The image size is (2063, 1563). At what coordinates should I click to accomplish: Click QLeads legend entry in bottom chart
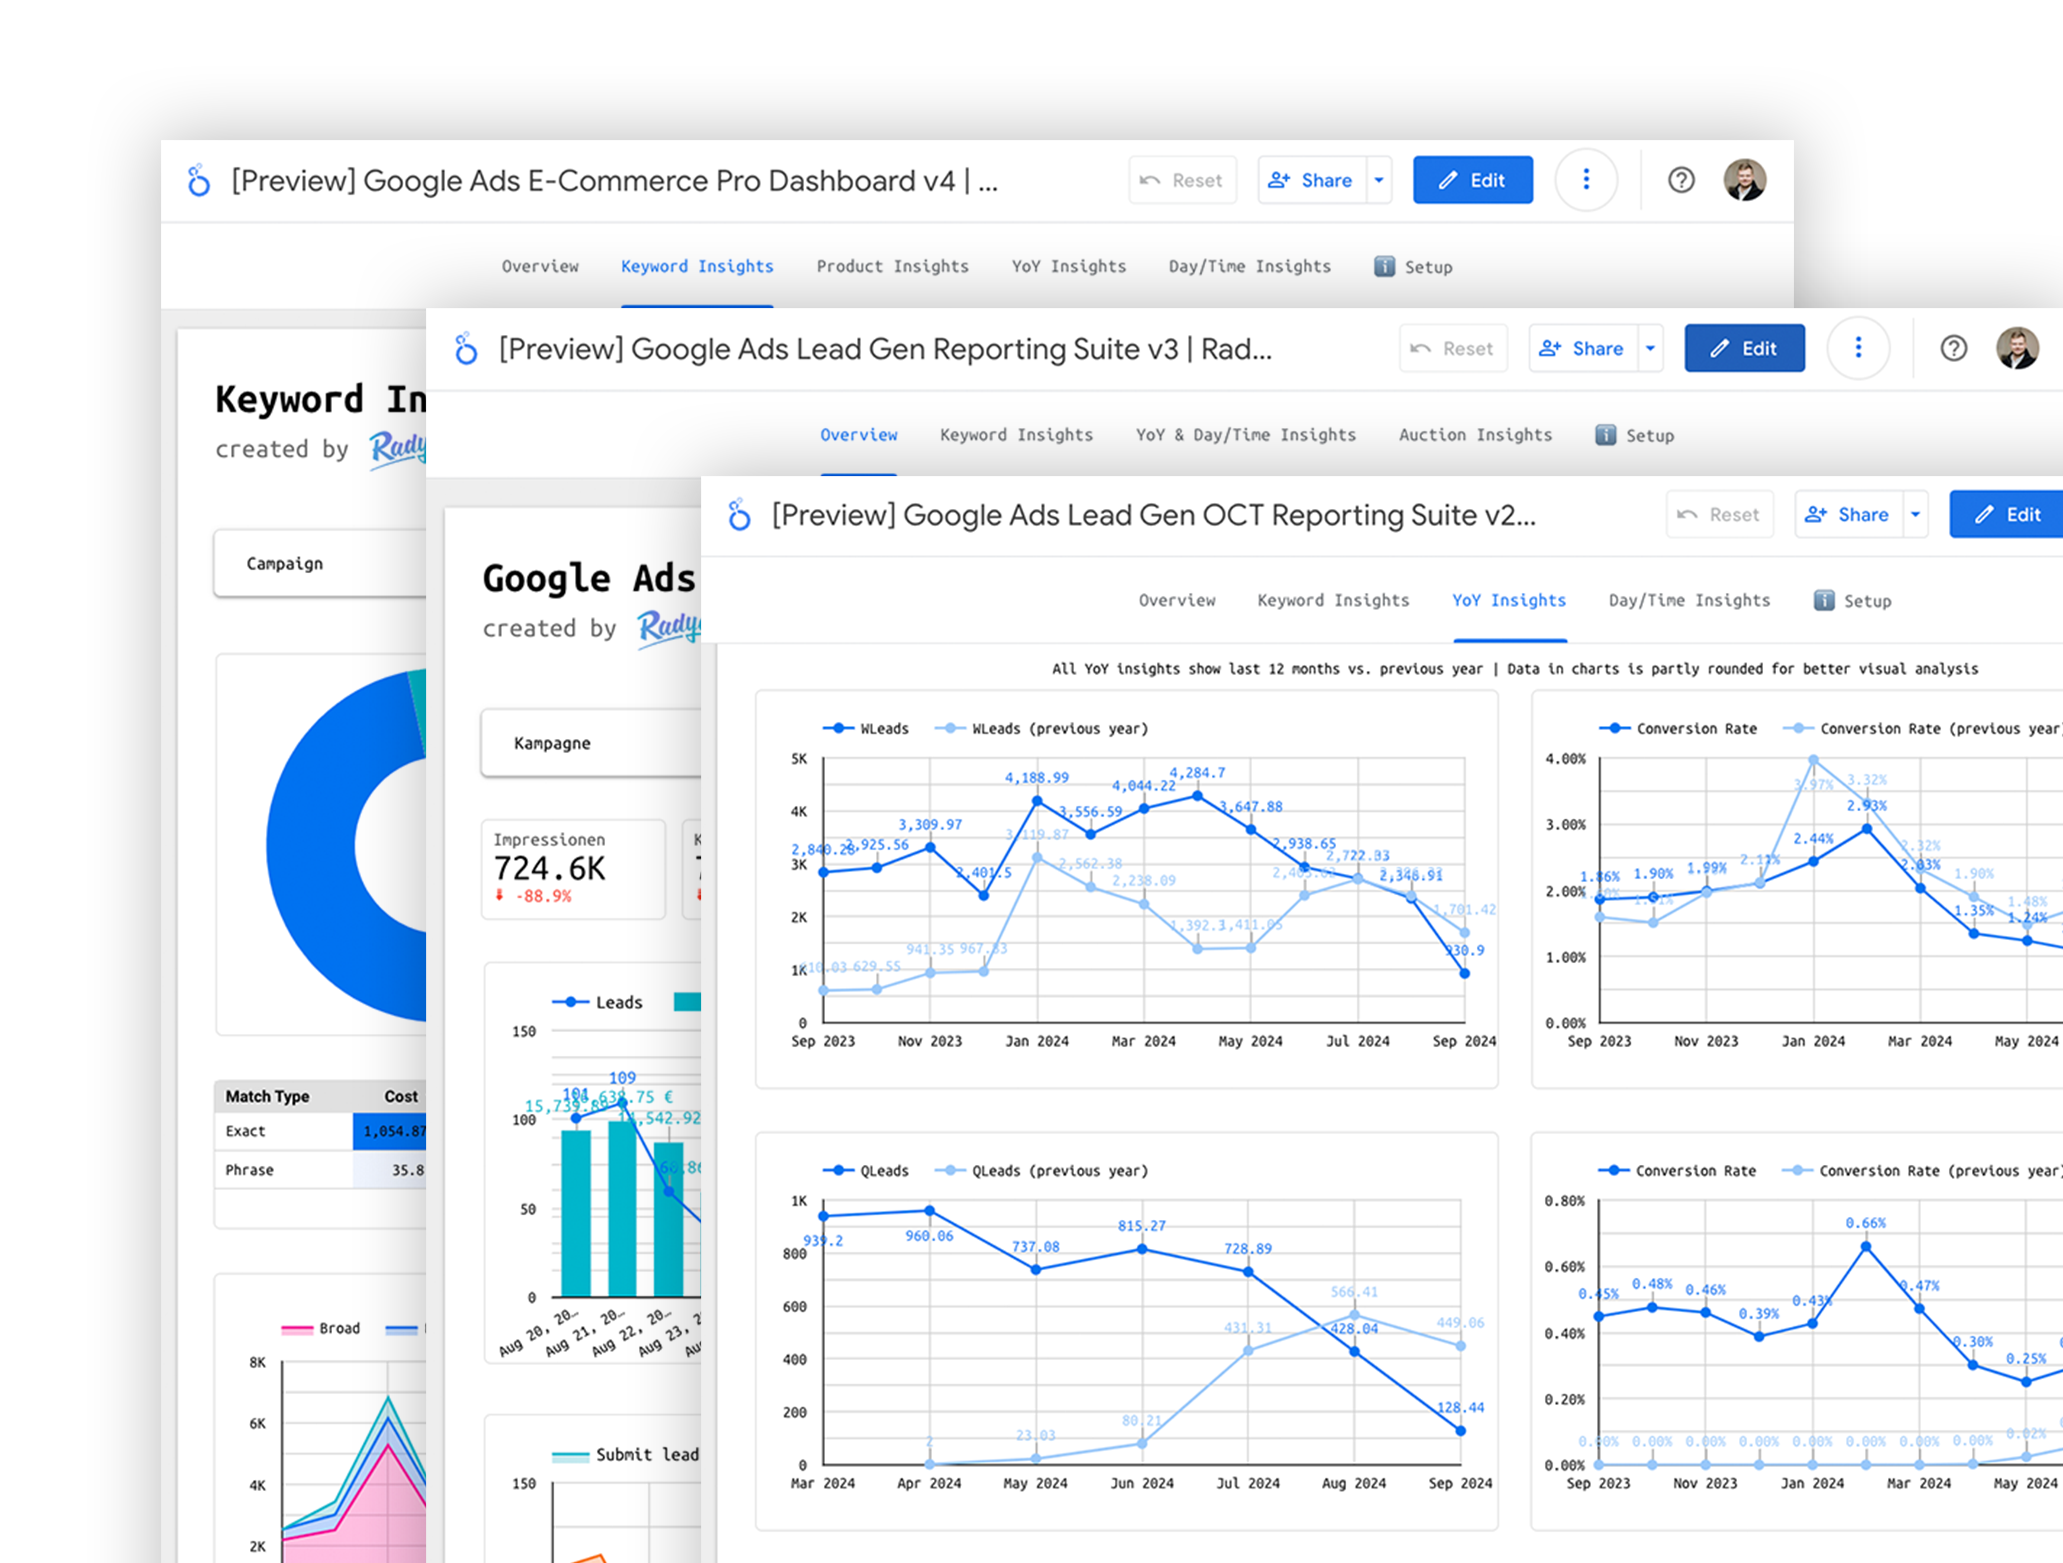click(x=865, y=1170)
